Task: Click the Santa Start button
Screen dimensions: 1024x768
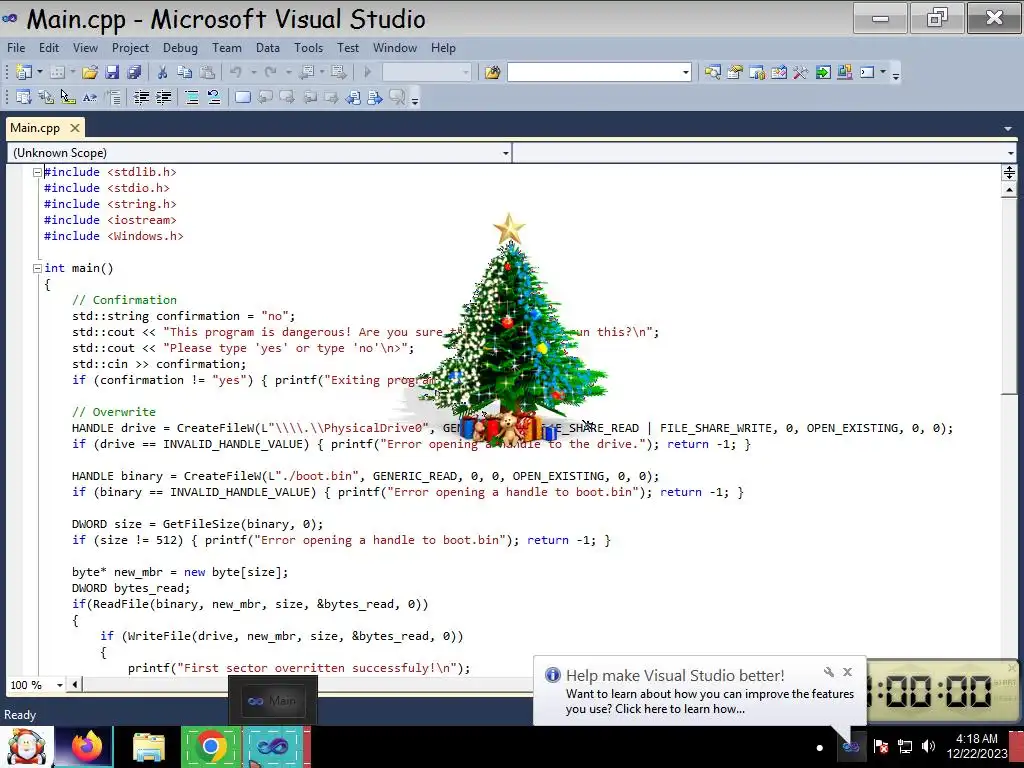Action: pos(26,747)
